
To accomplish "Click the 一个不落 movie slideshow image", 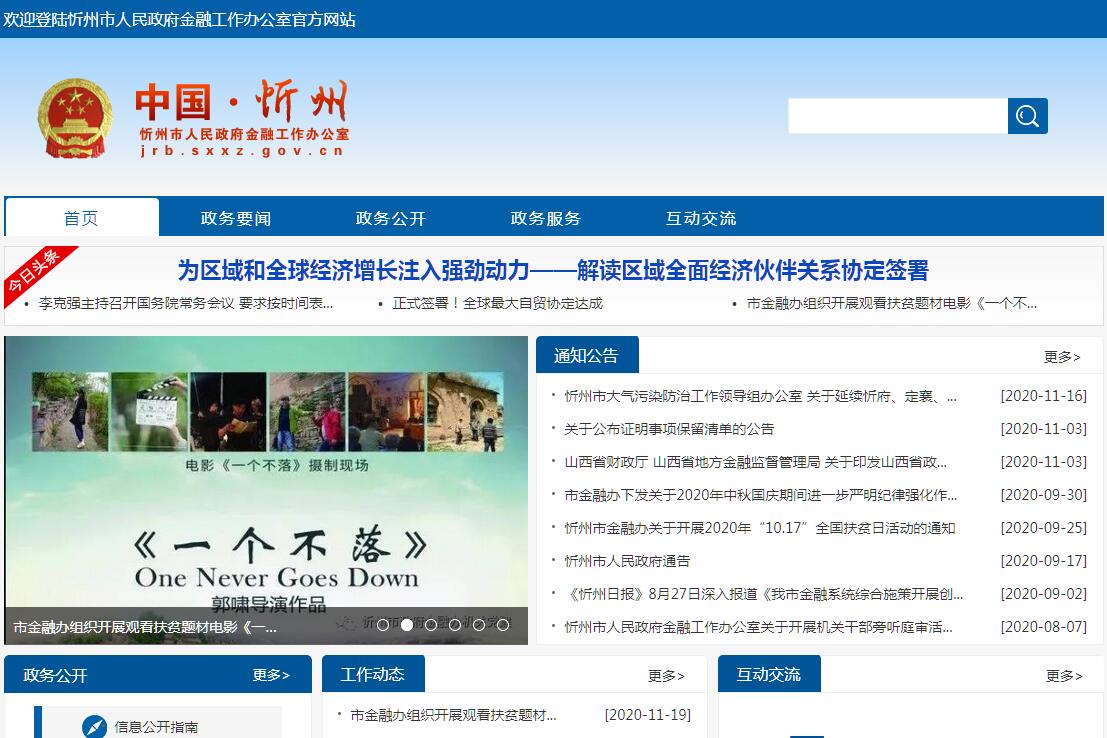I will coord(266,480).
